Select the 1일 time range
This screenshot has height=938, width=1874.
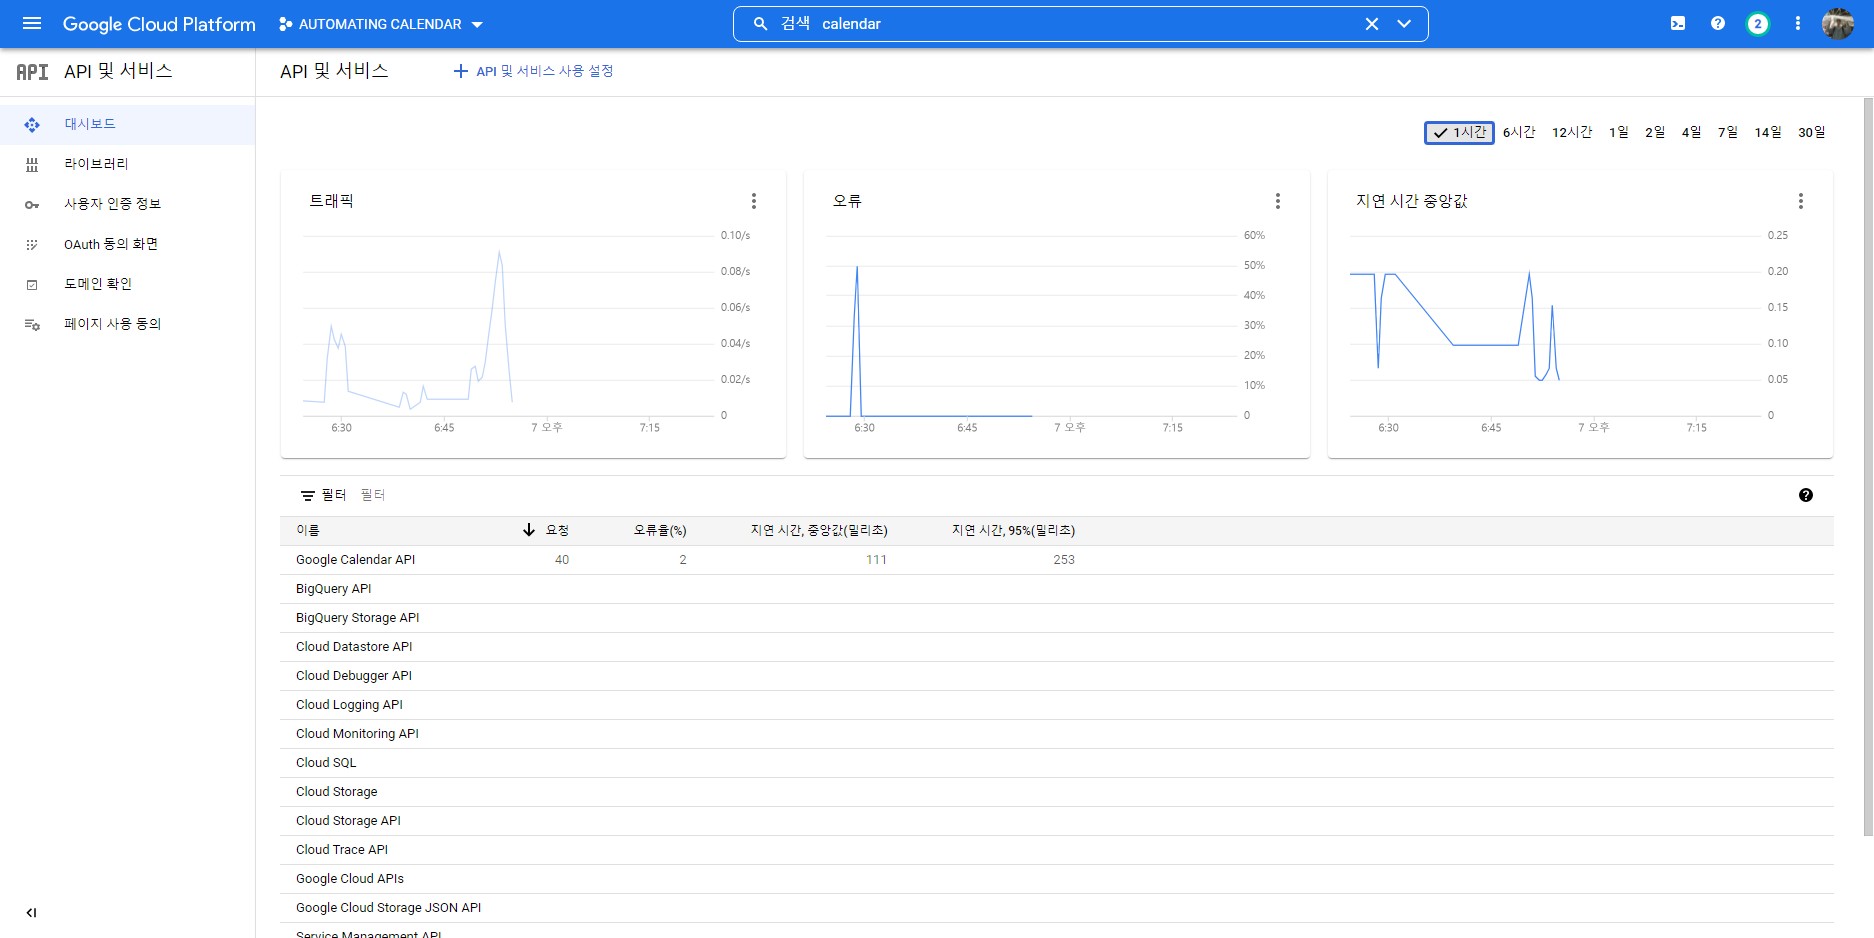tap(1619, 132)
